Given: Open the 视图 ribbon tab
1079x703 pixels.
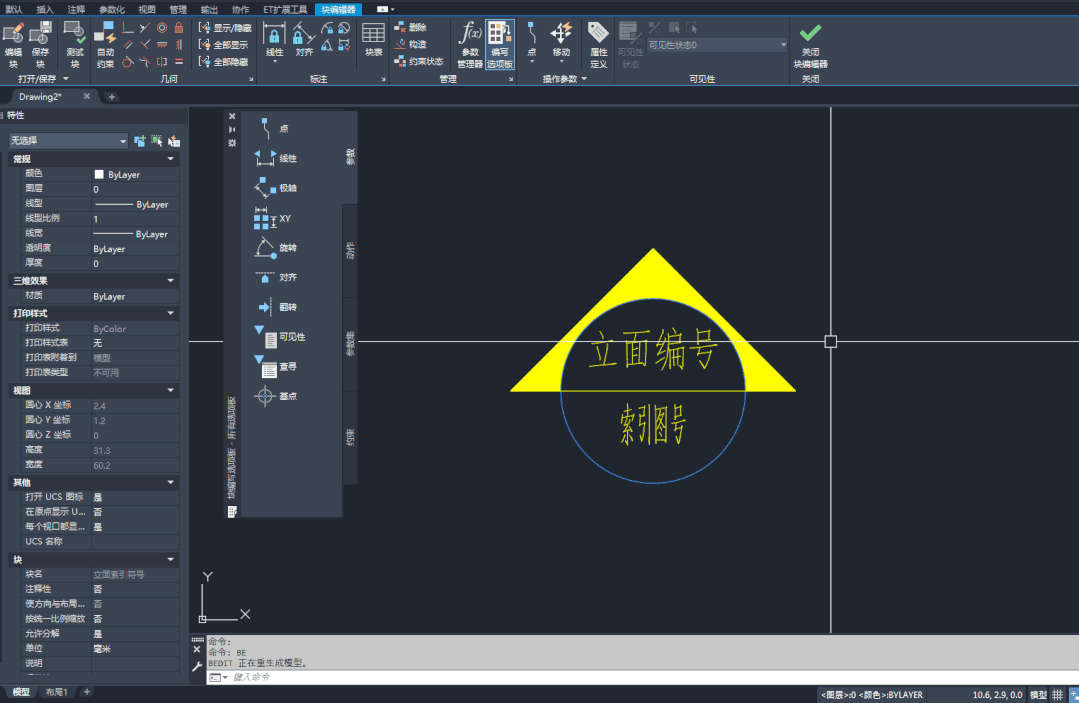Looking at the screenshot, I should tap(147, 9).
